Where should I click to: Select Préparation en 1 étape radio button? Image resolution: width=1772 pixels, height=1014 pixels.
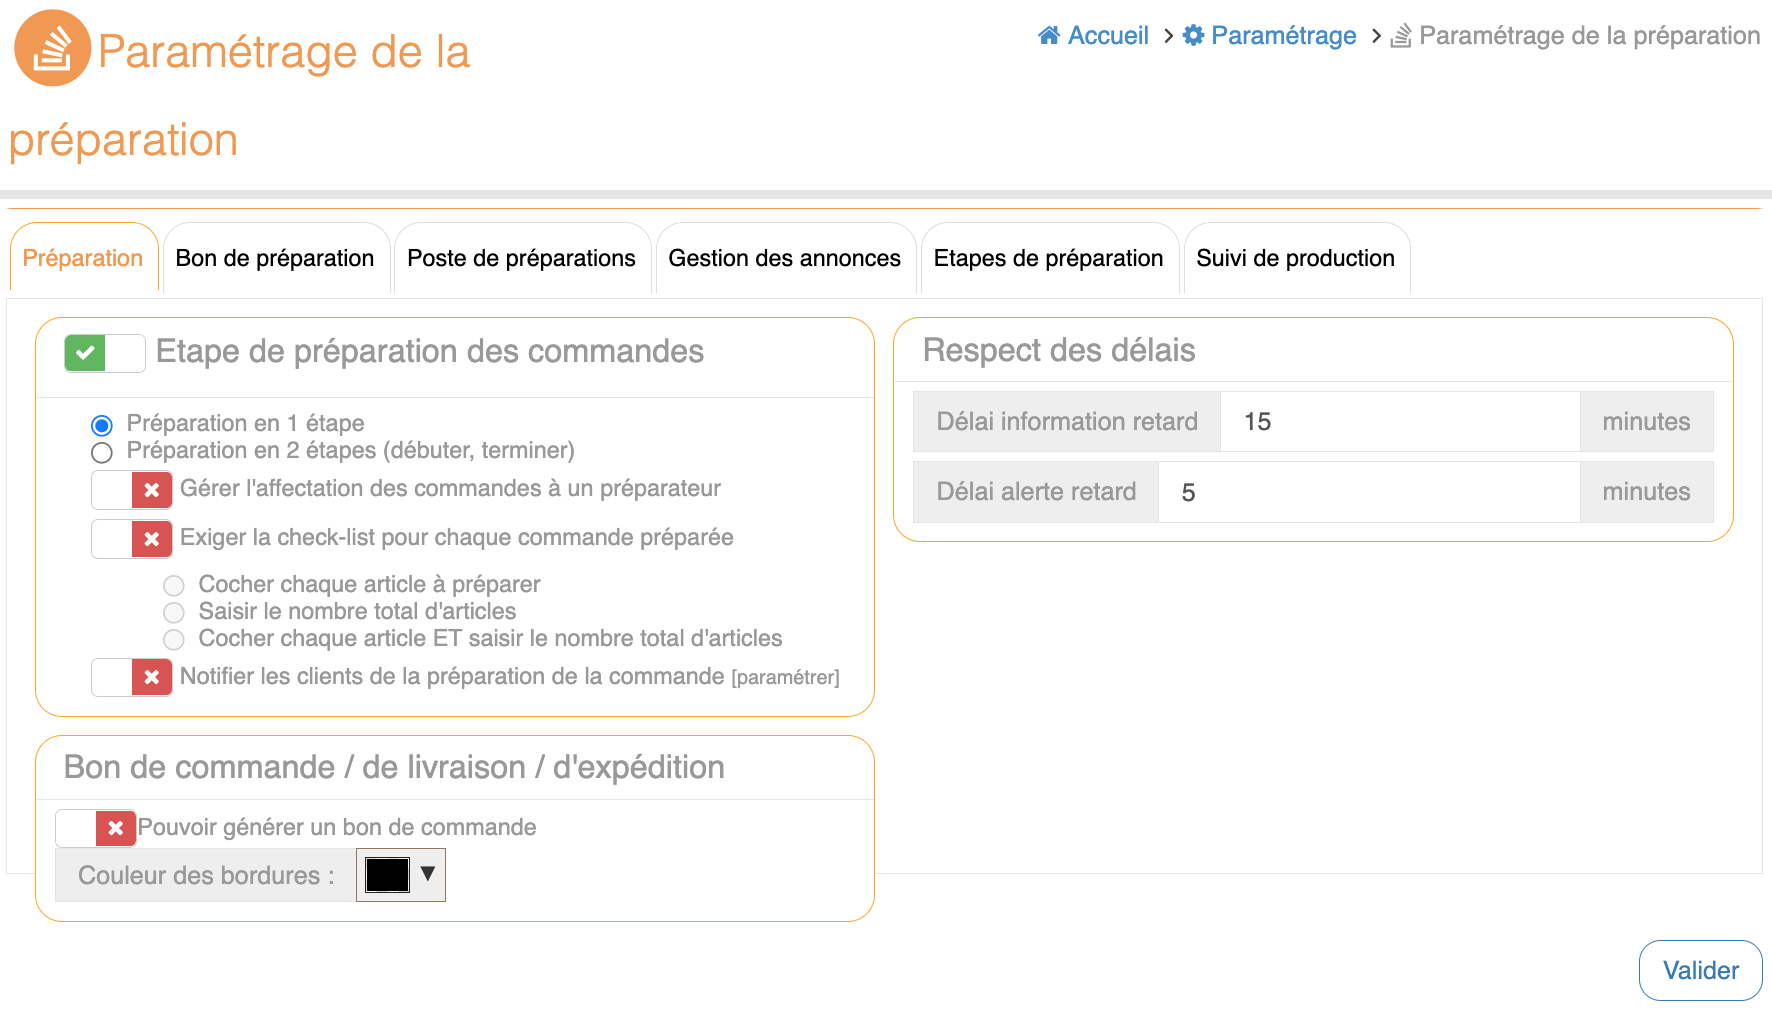coord(102,425)
